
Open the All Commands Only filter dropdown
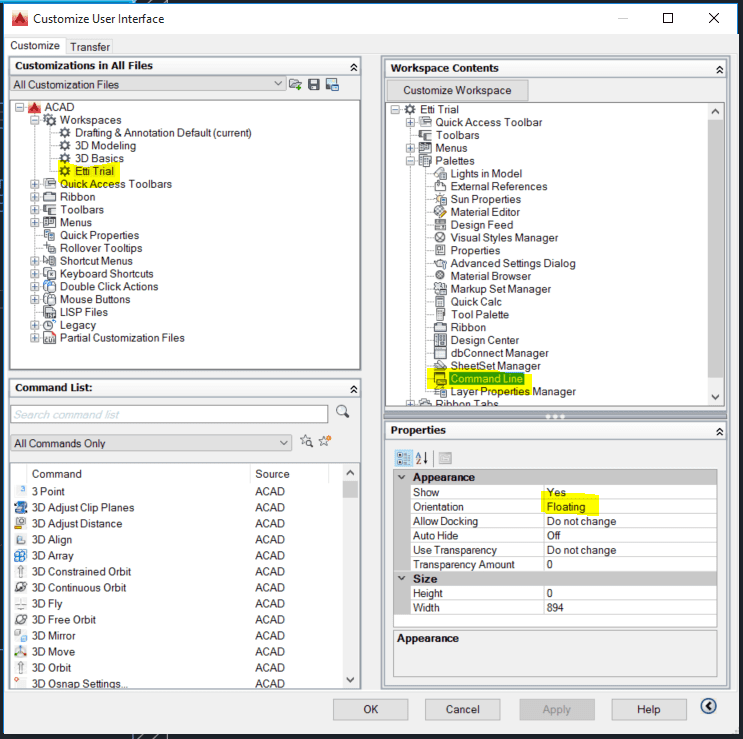click(283, 443)
